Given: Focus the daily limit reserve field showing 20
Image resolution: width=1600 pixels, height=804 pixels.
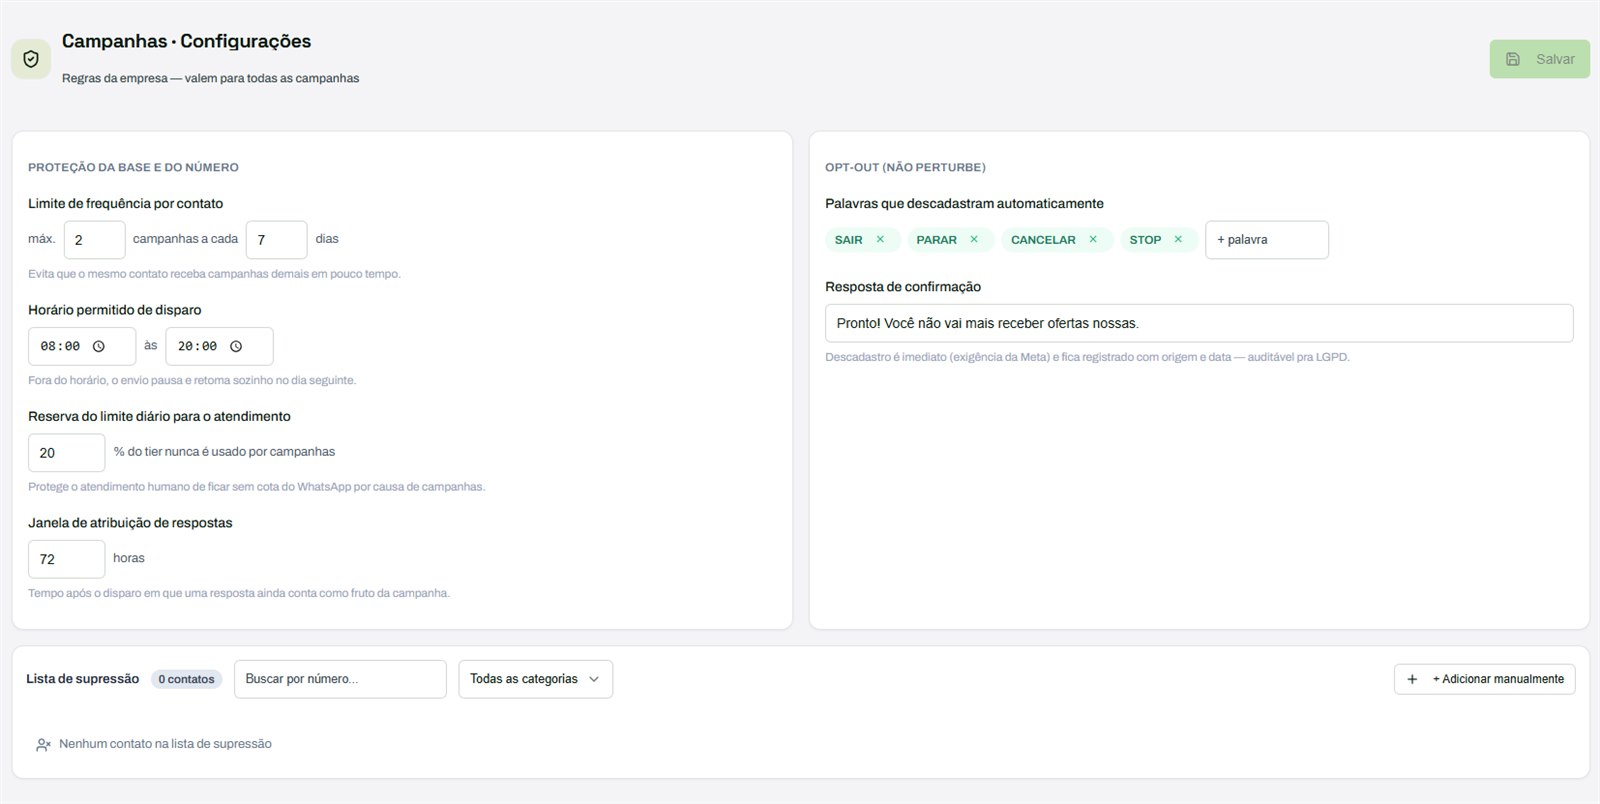Looking at the screenshot, I should pos(66,453).
